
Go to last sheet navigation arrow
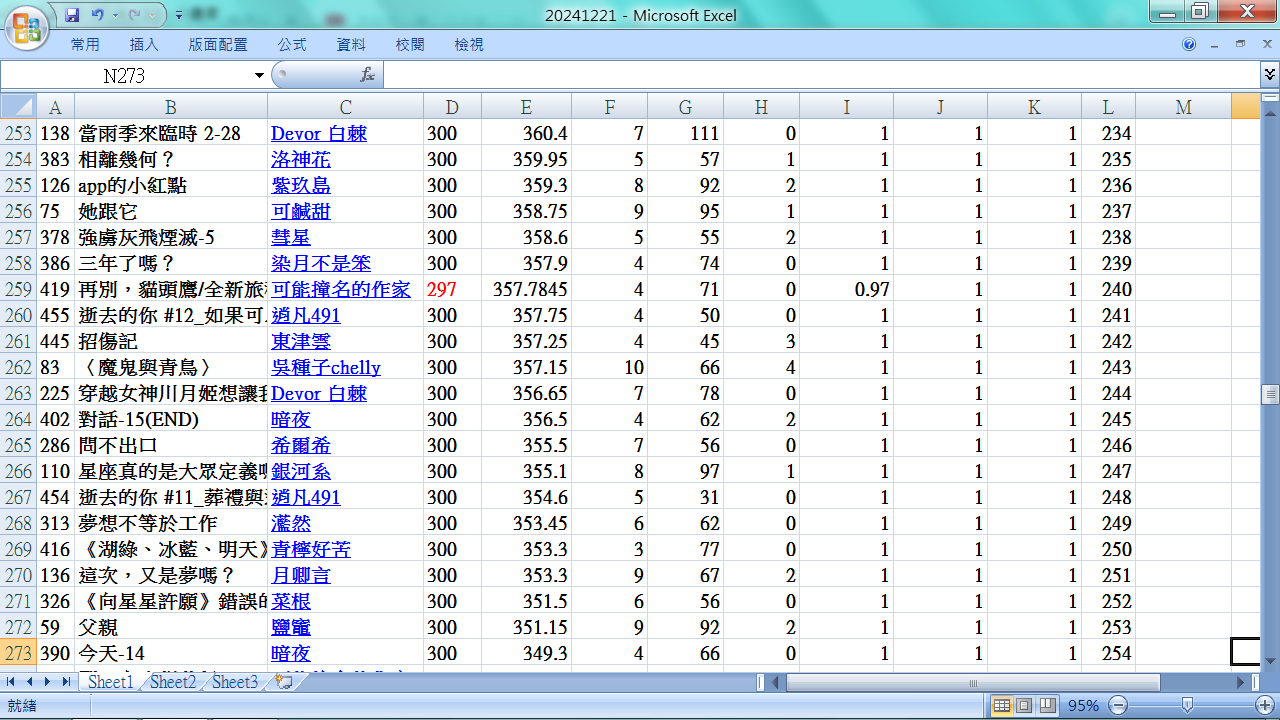[65, 681]
